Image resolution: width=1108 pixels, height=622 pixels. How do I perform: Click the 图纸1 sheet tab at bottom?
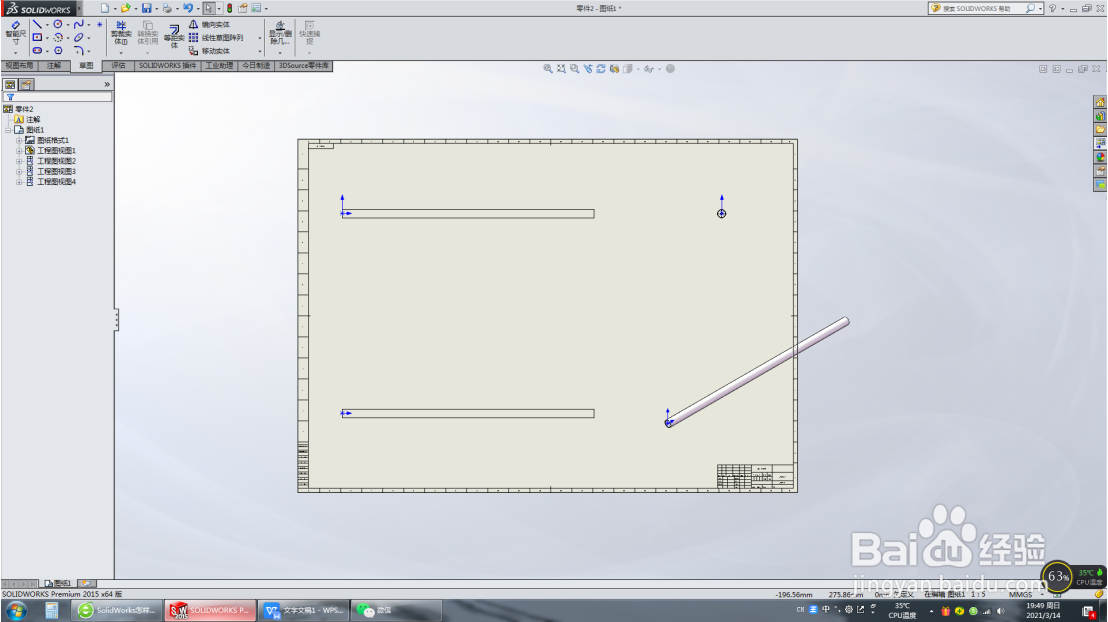pos(58,583)
